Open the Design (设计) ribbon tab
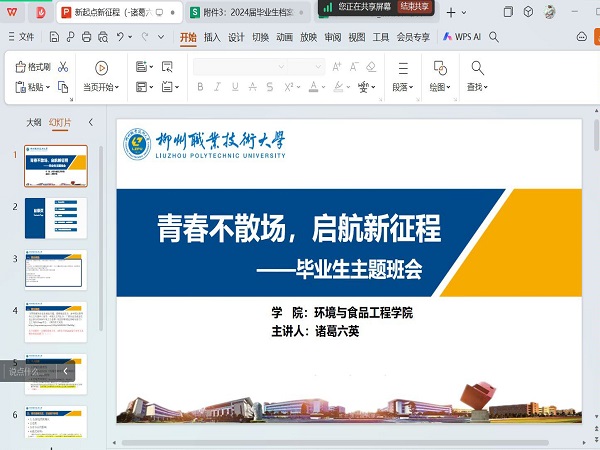Viewport: 600px width, 450px height. point(236,37)
